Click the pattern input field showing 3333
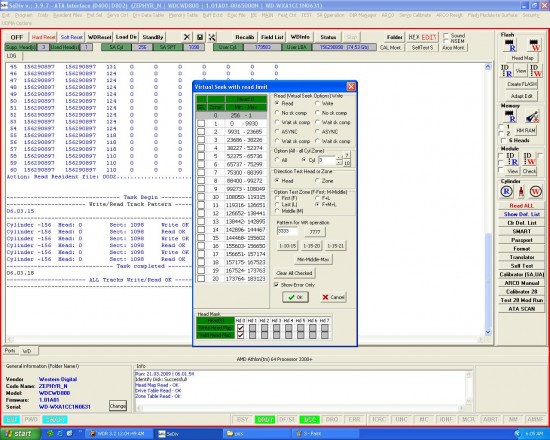This screenshot has height=440, width=550. pos(287,231)
